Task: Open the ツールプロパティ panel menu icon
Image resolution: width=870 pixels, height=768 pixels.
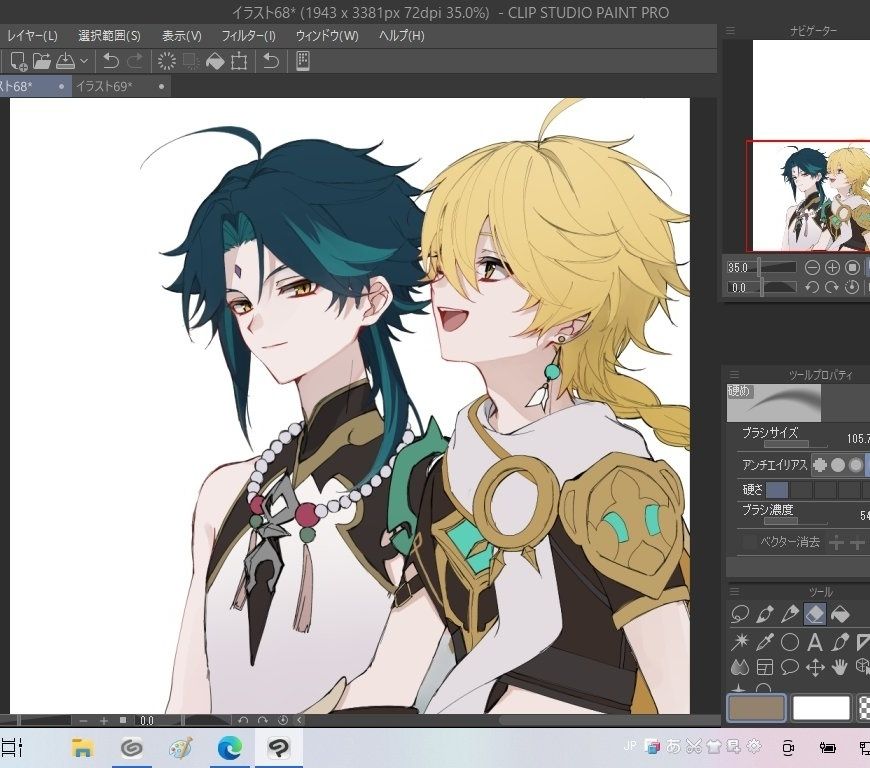Action: [x=734, y=375]
